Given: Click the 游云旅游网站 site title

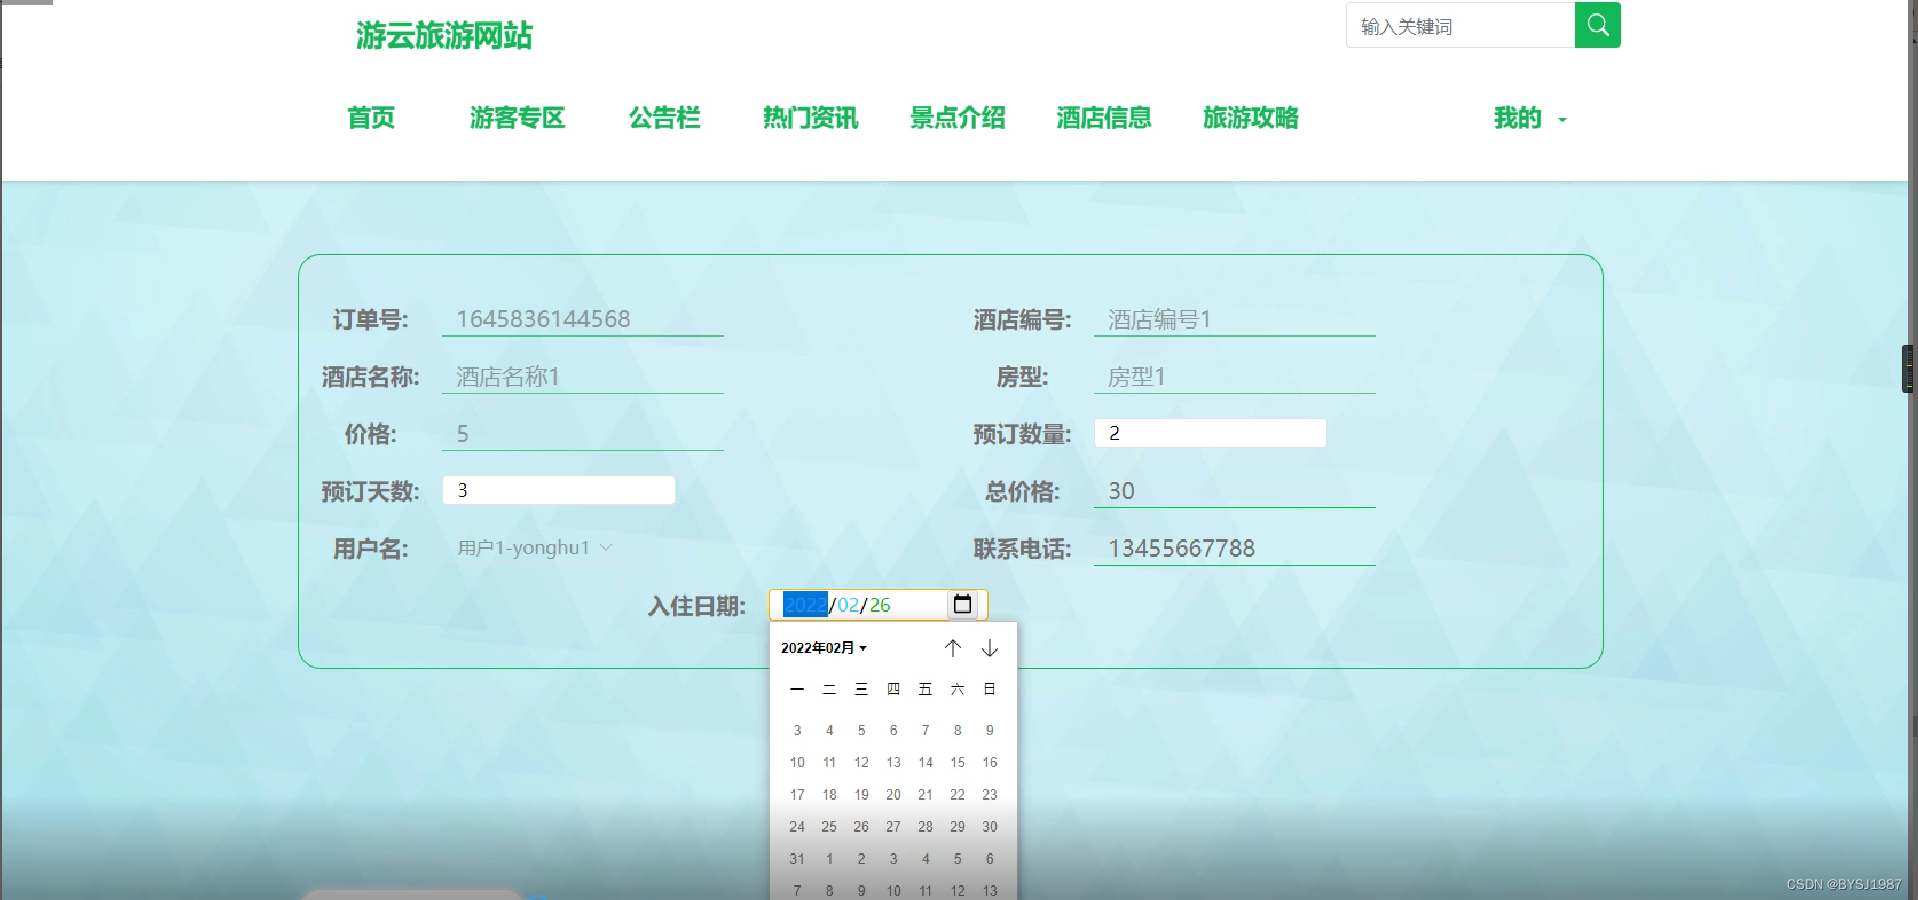Looking at the screenshot, I should pos(444,36).
